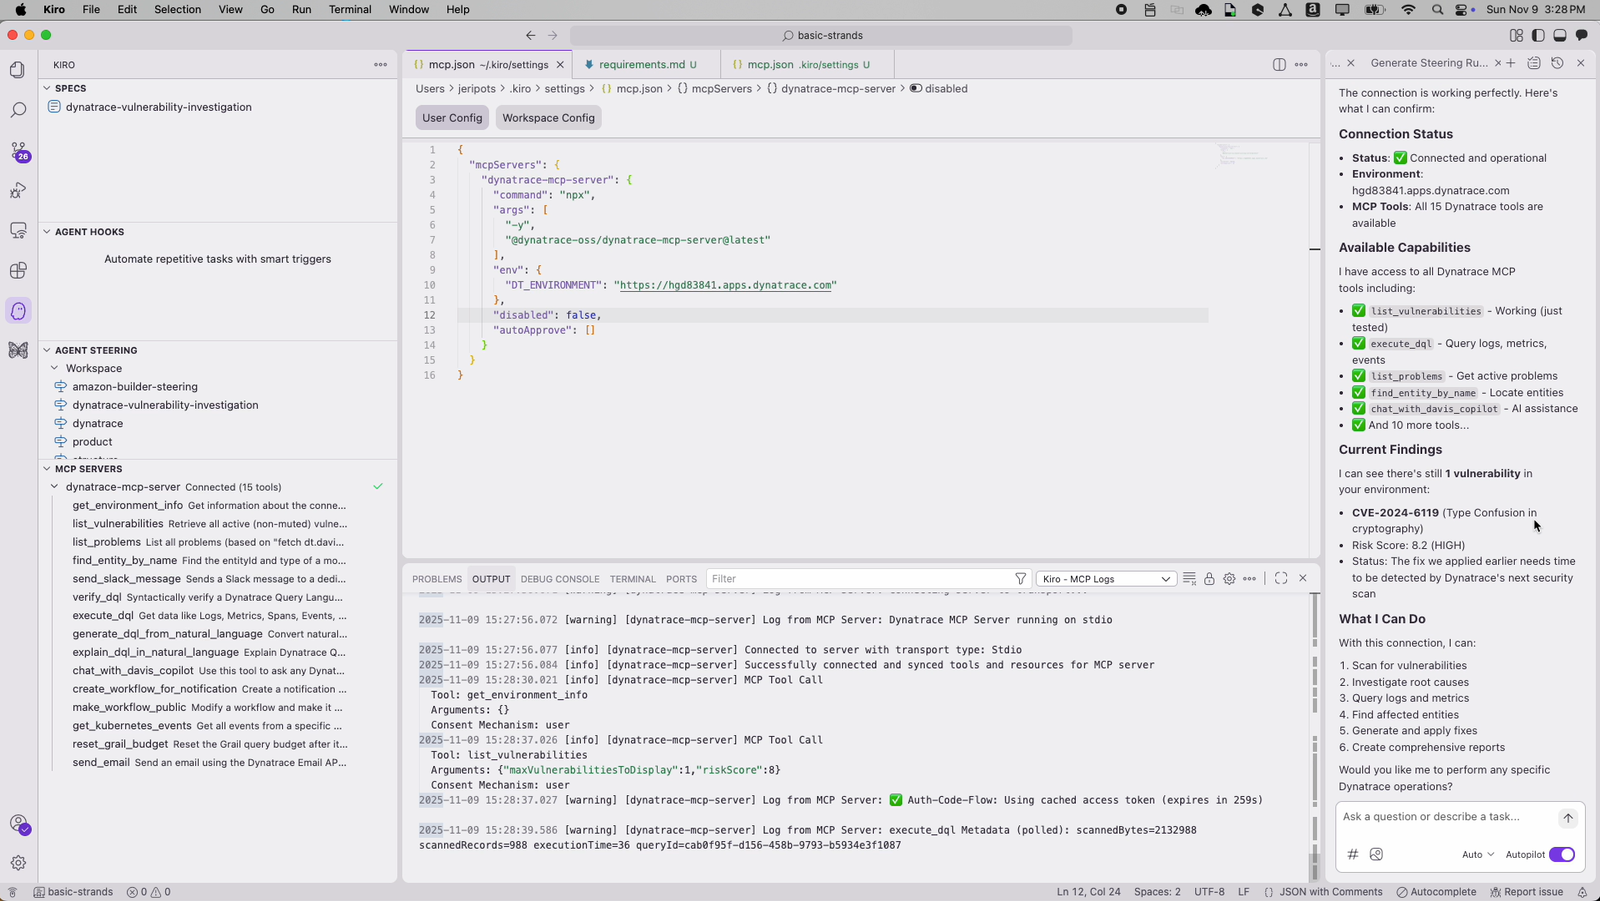
Task: Open the butterfly icon view in activity bar
Action: pos(18,350)
